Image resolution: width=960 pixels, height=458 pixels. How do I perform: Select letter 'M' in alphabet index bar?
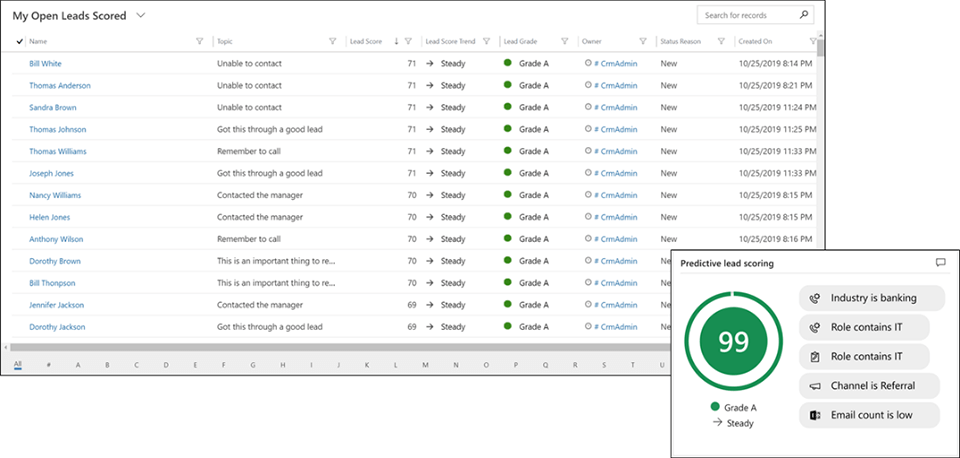[425, 364]
